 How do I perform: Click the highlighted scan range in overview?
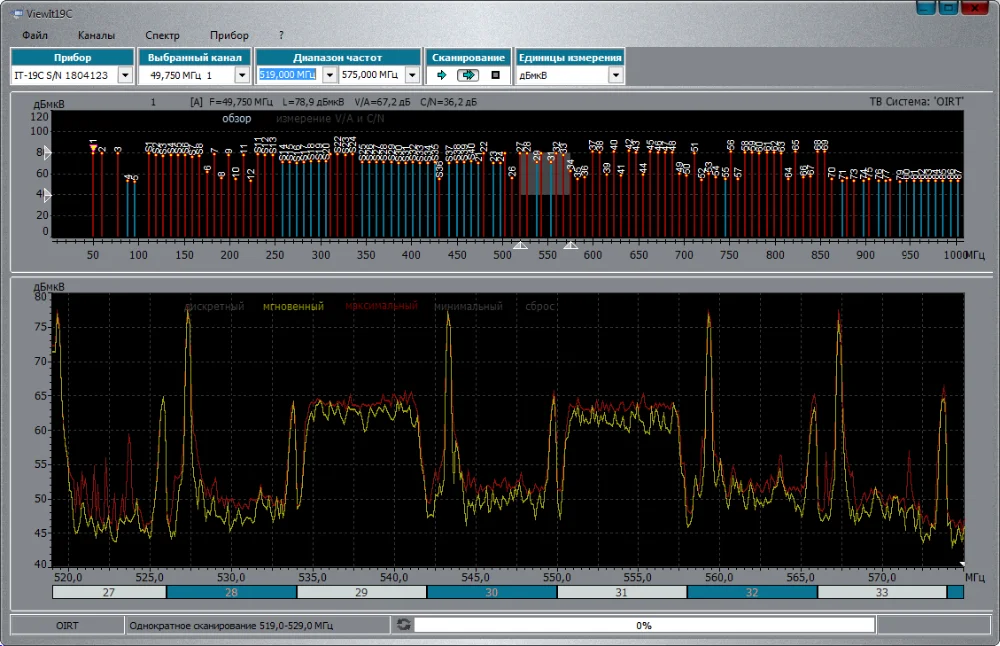click(x=545, y=174)
